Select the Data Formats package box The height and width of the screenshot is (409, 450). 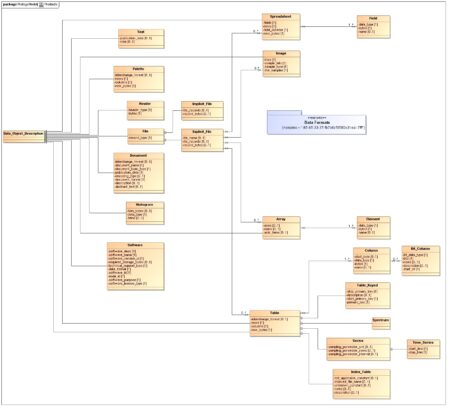(317, 123)
